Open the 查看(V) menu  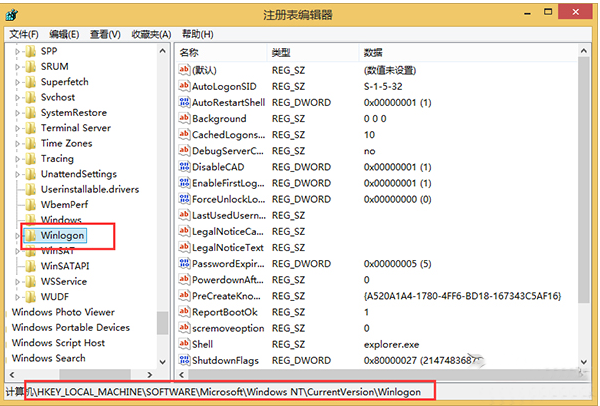(105, 34)
